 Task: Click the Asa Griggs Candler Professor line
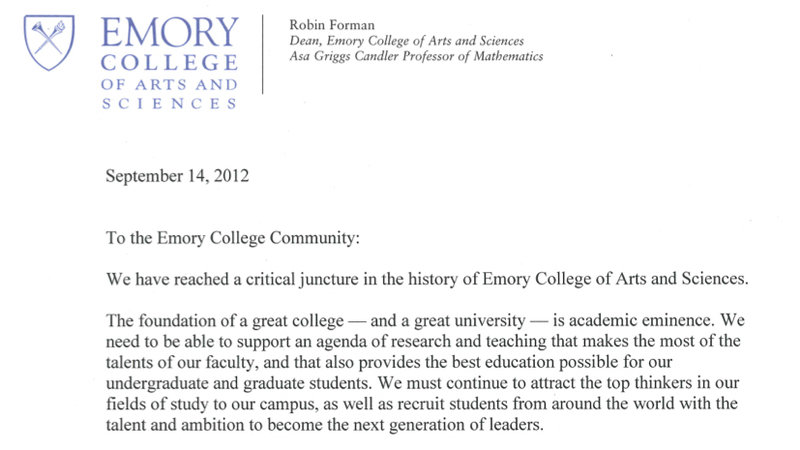point(415,57)
